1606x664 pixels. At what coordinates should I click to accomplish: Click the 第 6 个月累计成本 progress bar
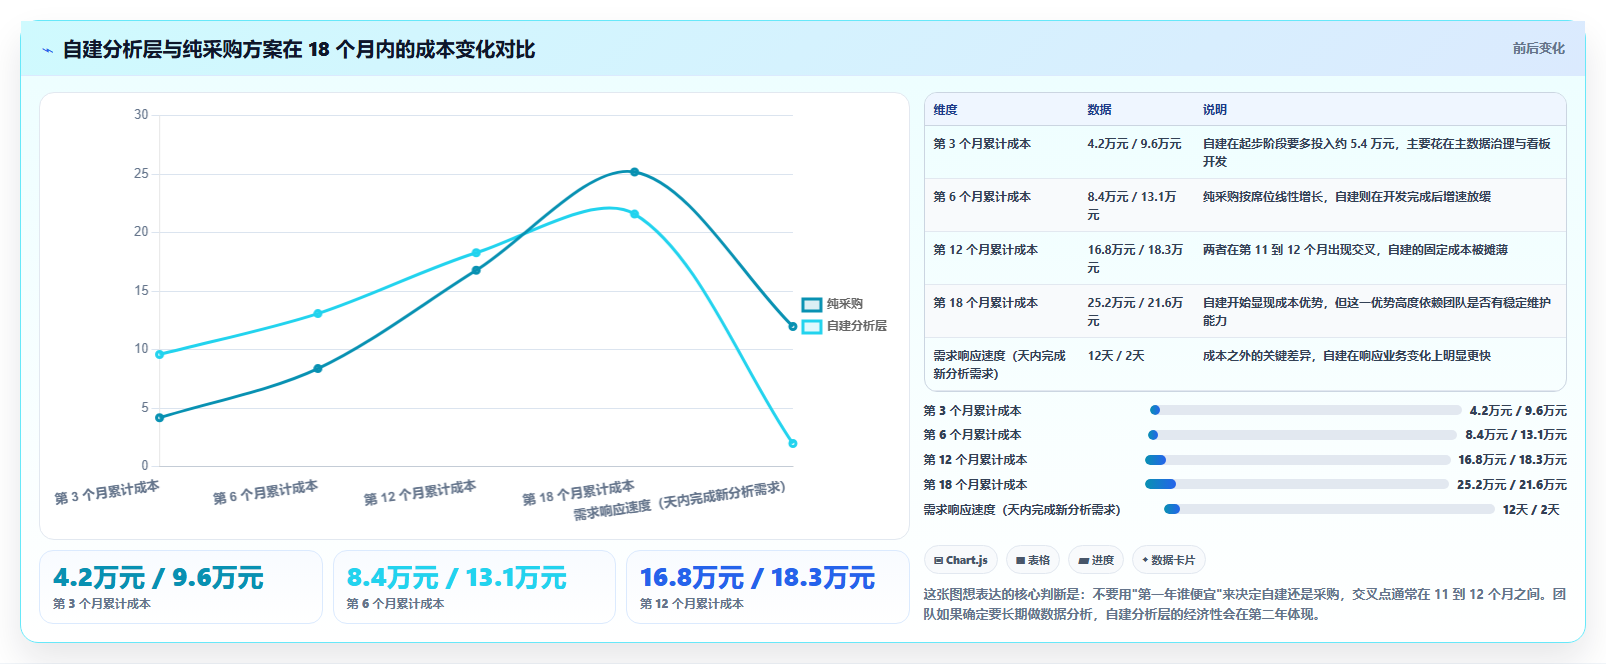tap(1302, 435)
